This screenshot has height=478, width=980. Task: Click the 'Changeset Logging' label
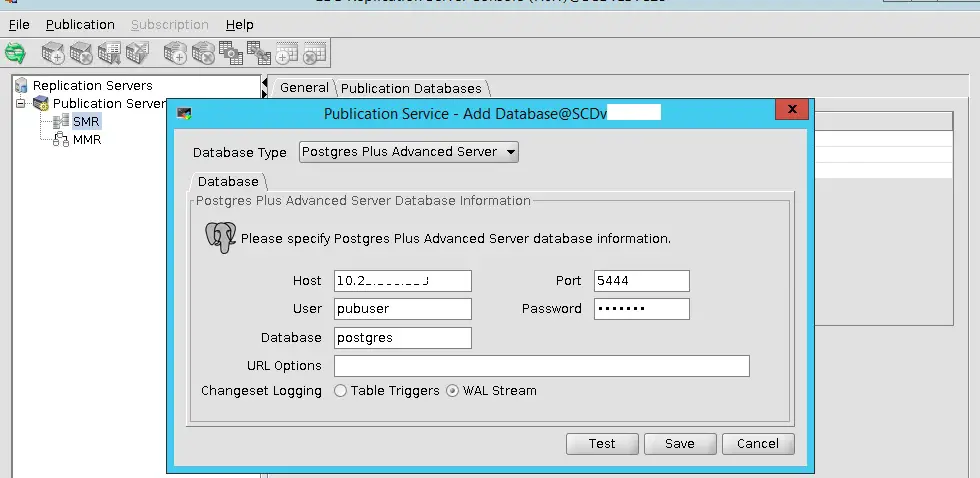point(261,391)
